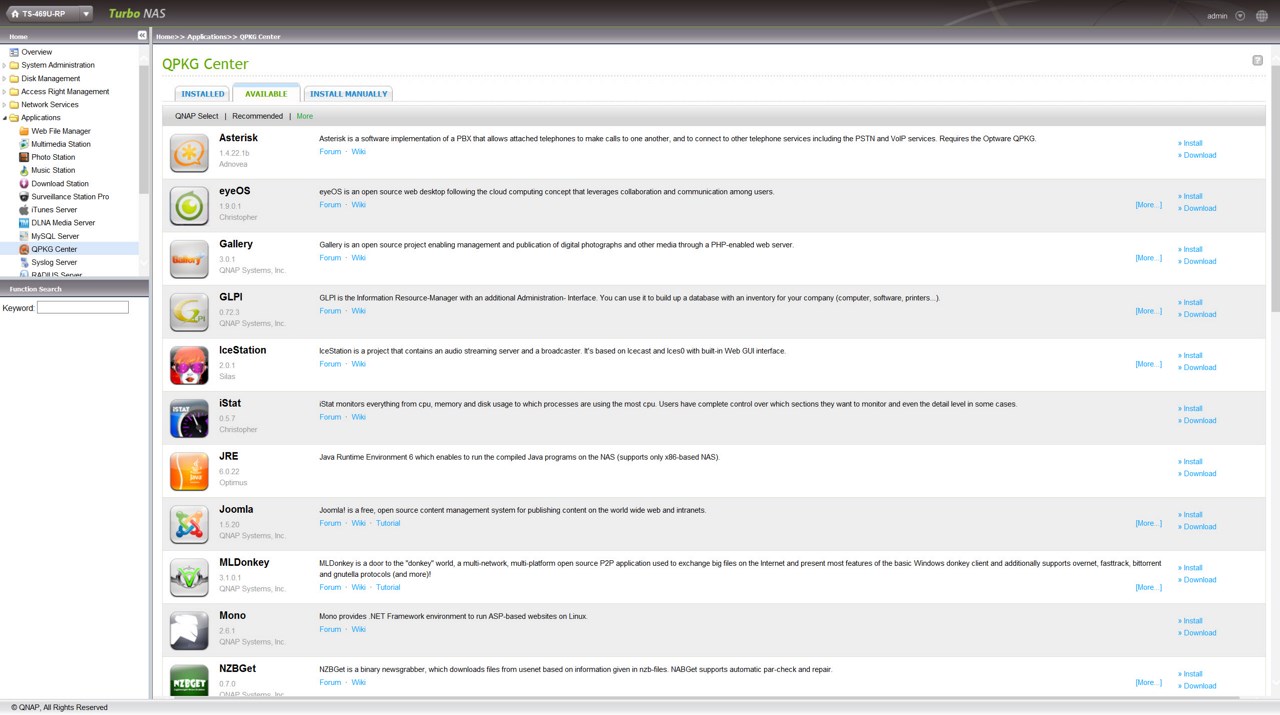The height and width of the screenshot is (715, 1280).
Task: Select the QNAP Select filter
Action: [x=196, y=116]
